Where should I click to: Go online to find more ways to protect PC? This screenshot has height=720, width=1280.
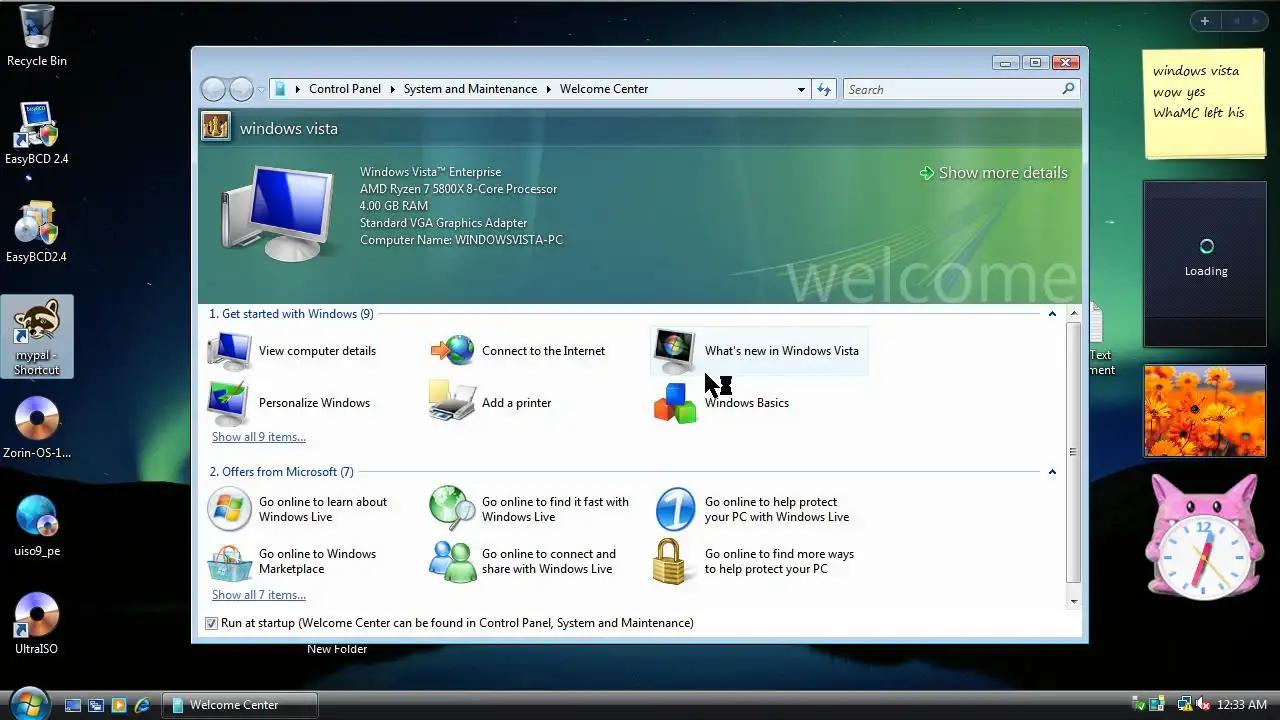coord(754,561)
